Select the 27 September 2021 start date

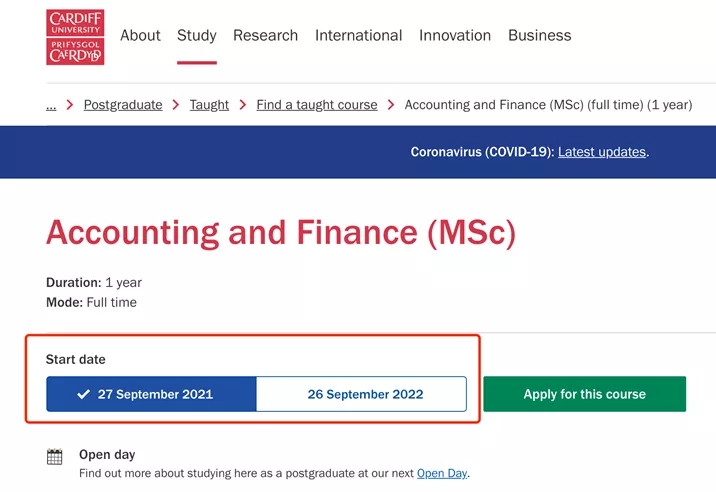(x=151, y=394)
